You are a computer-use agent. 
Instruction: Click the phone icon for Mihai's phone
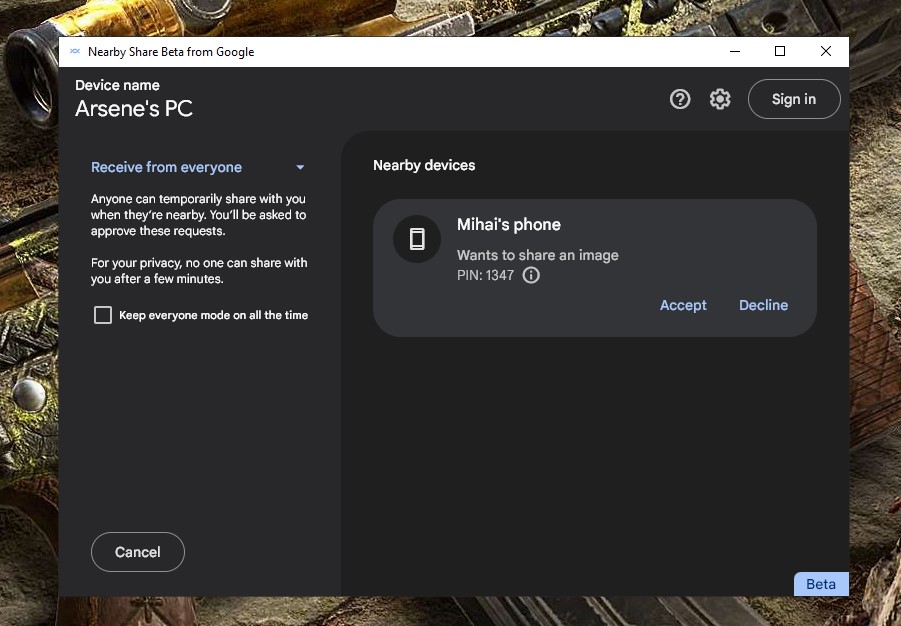(x=417, y=239)
